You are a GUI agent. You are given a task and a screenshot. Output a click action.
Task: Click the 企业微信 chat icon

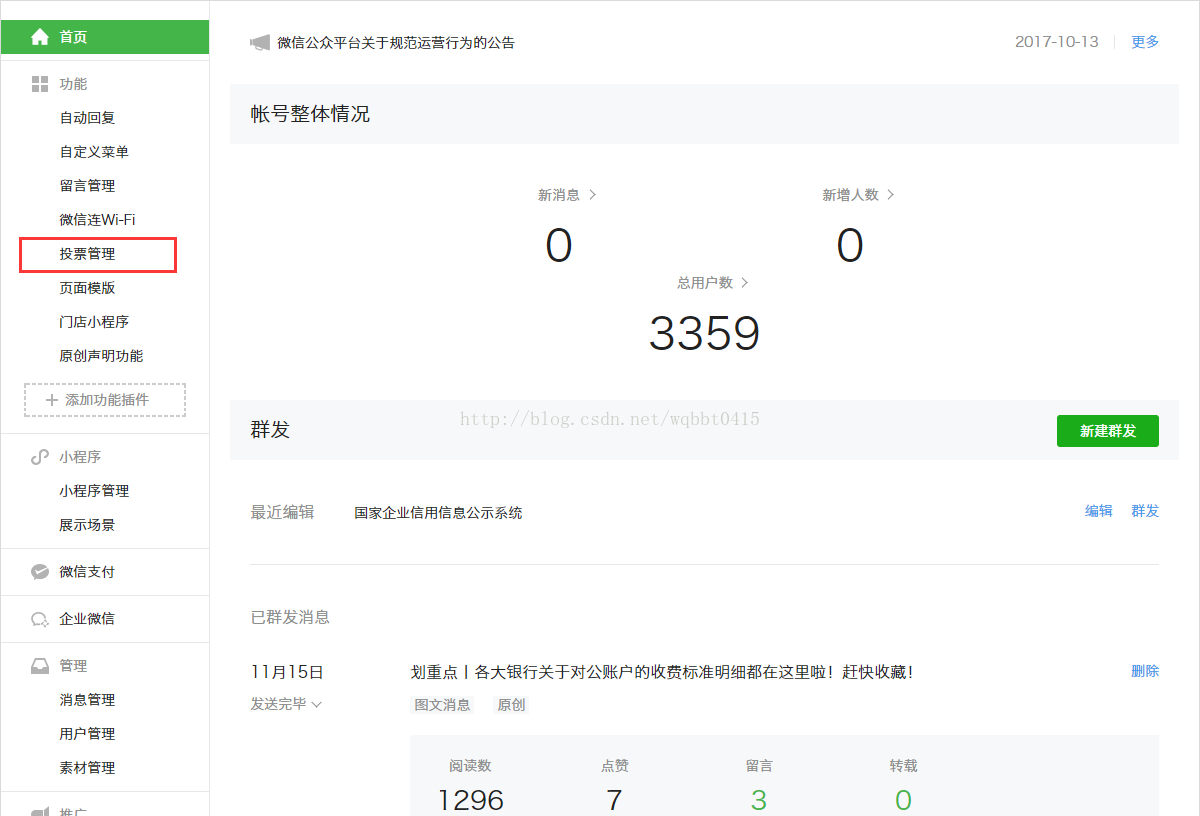pos(40,619)
